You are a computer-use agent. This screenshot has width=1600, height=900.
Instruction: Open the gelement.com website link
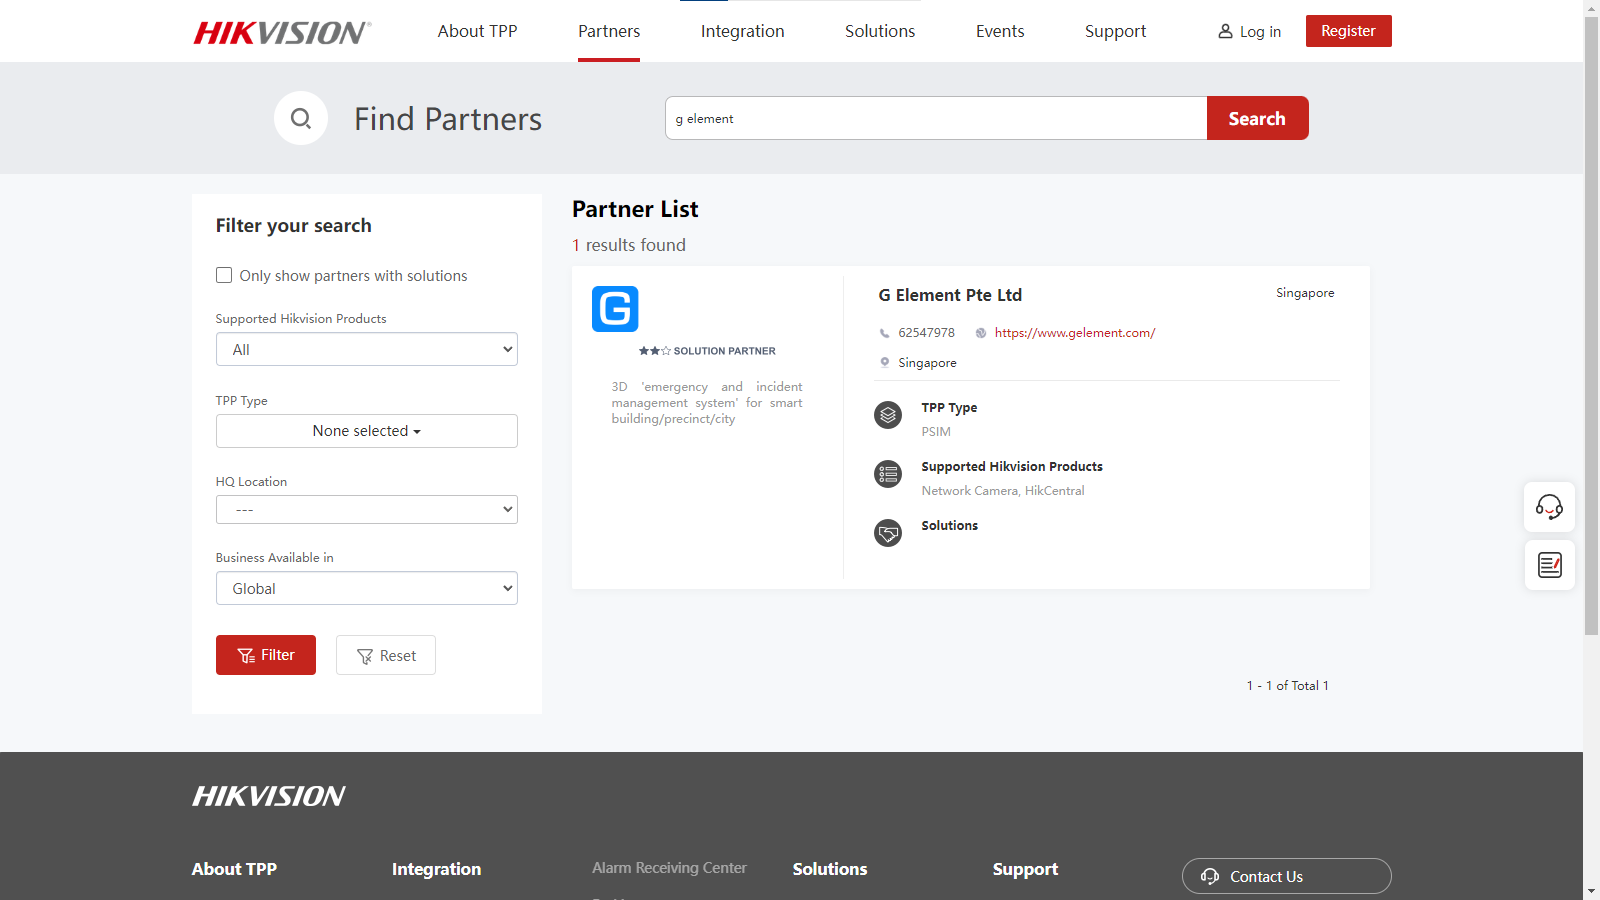1075,333
